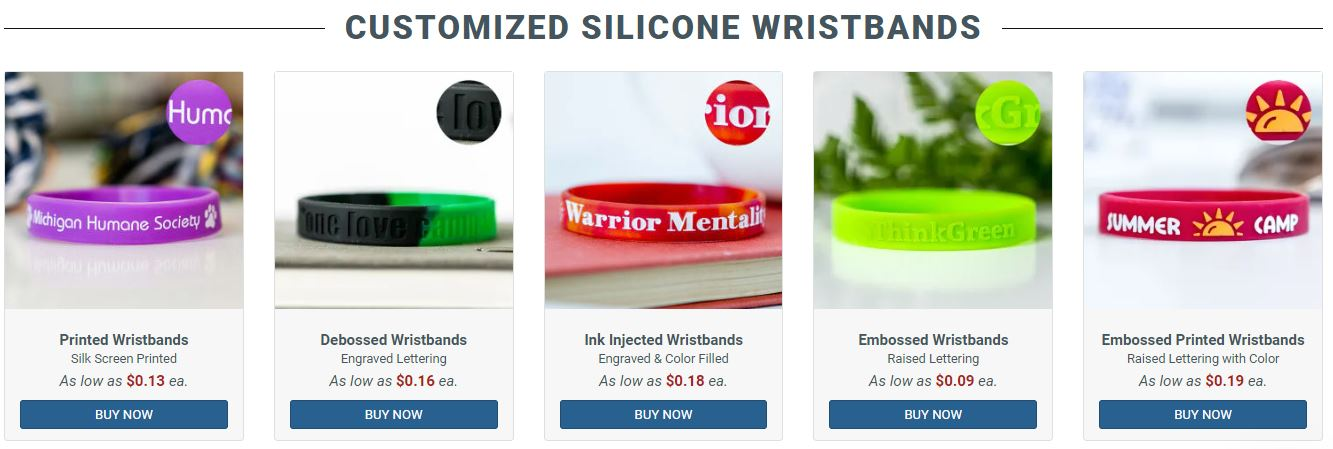Click Buy Now under Ink Injected Wristbands
The width and height of the screenshot is (1333, 449).
click(x=663, y=414)
